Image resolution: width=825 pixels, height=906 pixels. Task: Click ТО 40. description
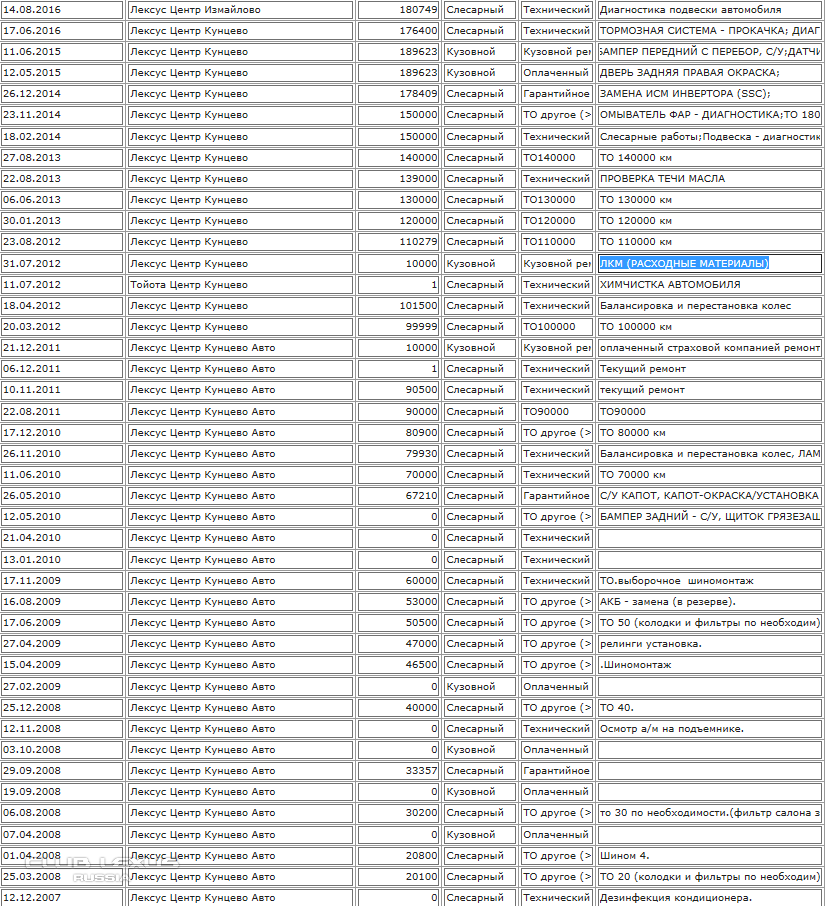tap(709, 707)
